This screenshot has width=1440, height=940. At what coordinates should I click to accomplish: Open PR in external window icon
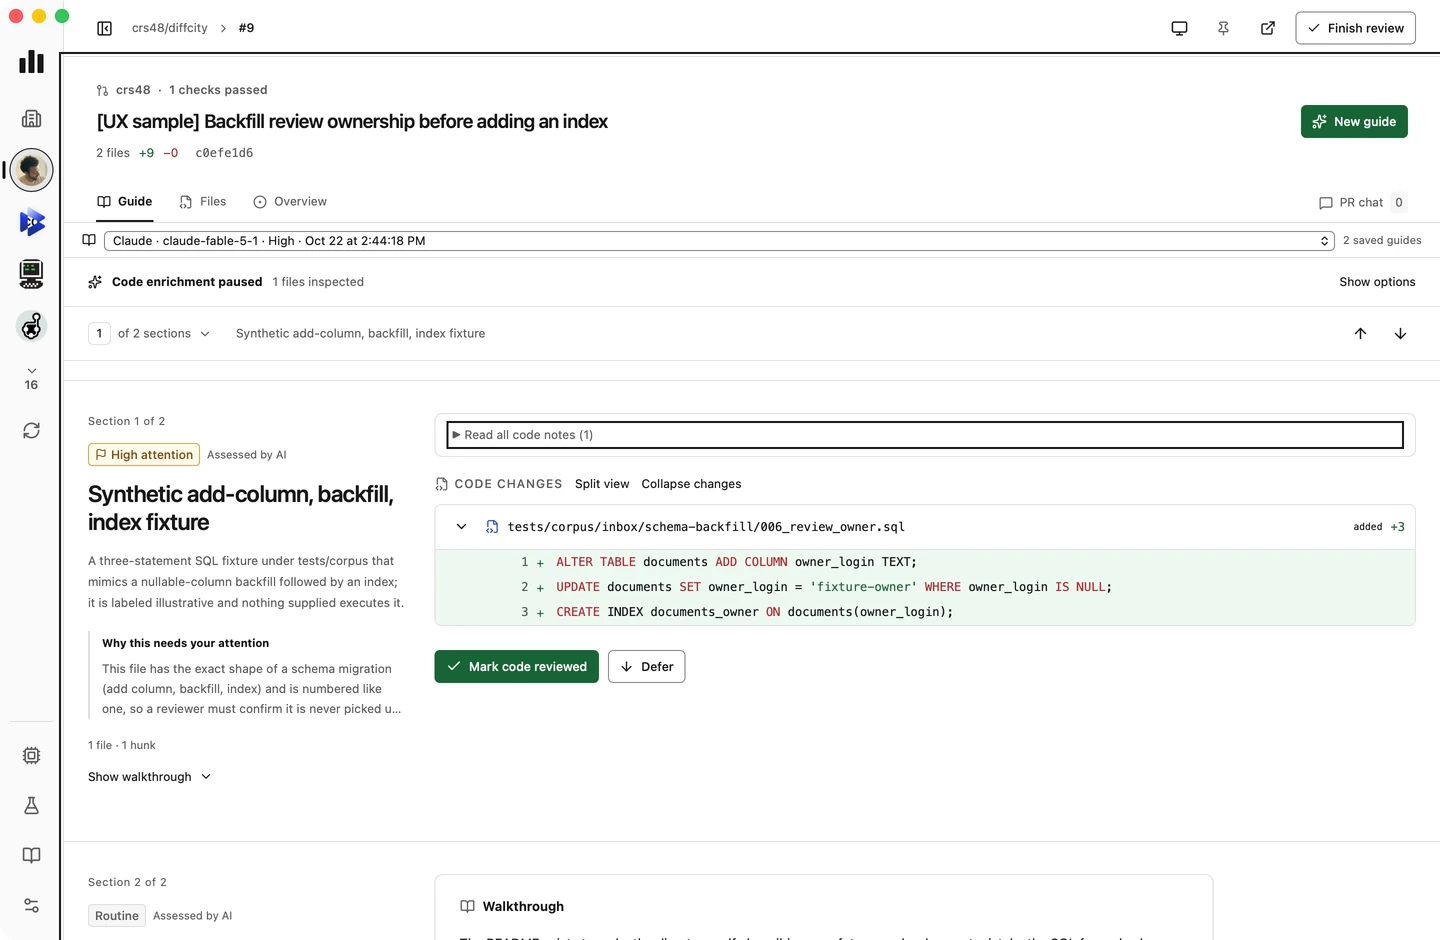tap(1267, 28)
